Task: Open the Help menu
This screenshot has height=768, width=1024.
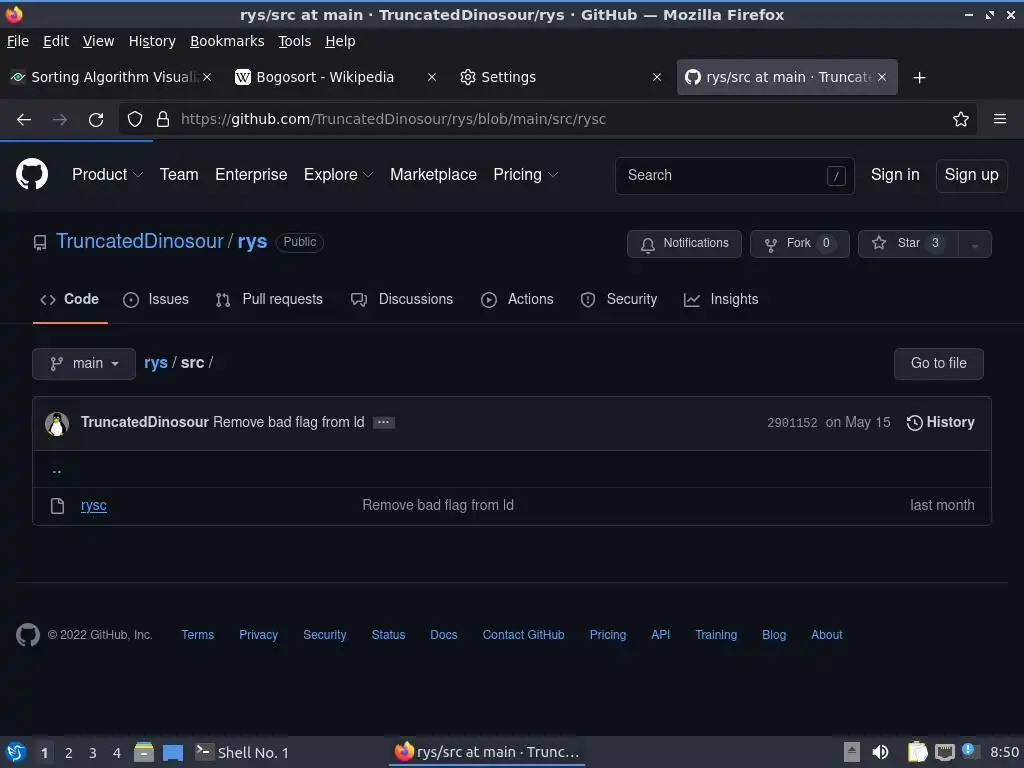Action: pyautogui.click(x=340, y=41)
